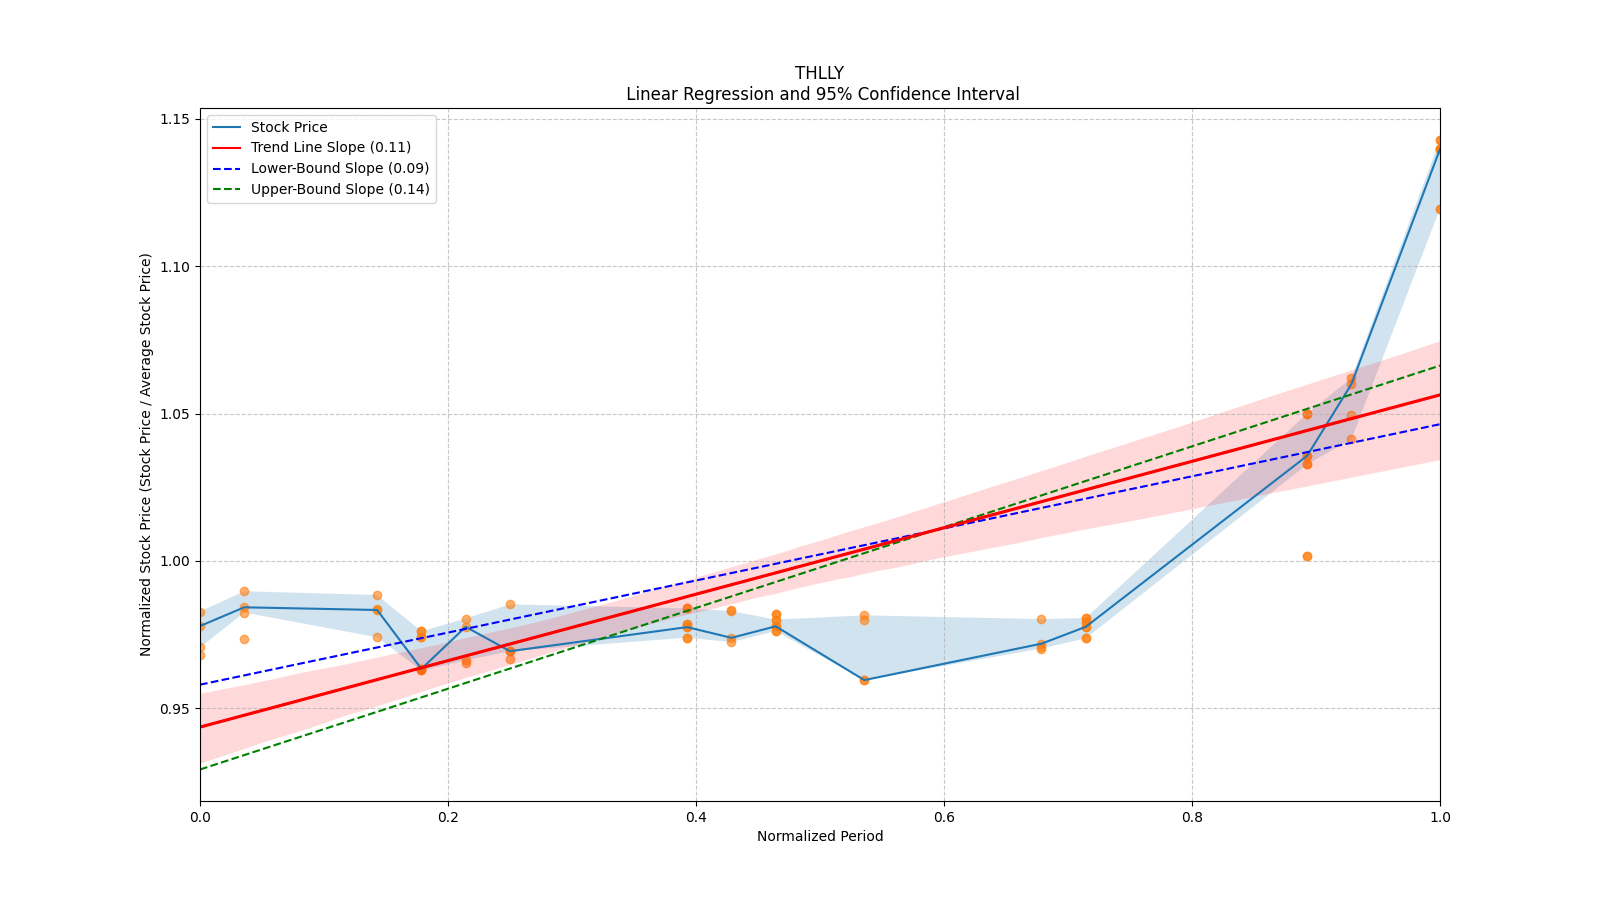Select the 1.10 tick label on y-axis
Image resolution: width=1600 pixels, height=900 pixels.
(175, 267)
